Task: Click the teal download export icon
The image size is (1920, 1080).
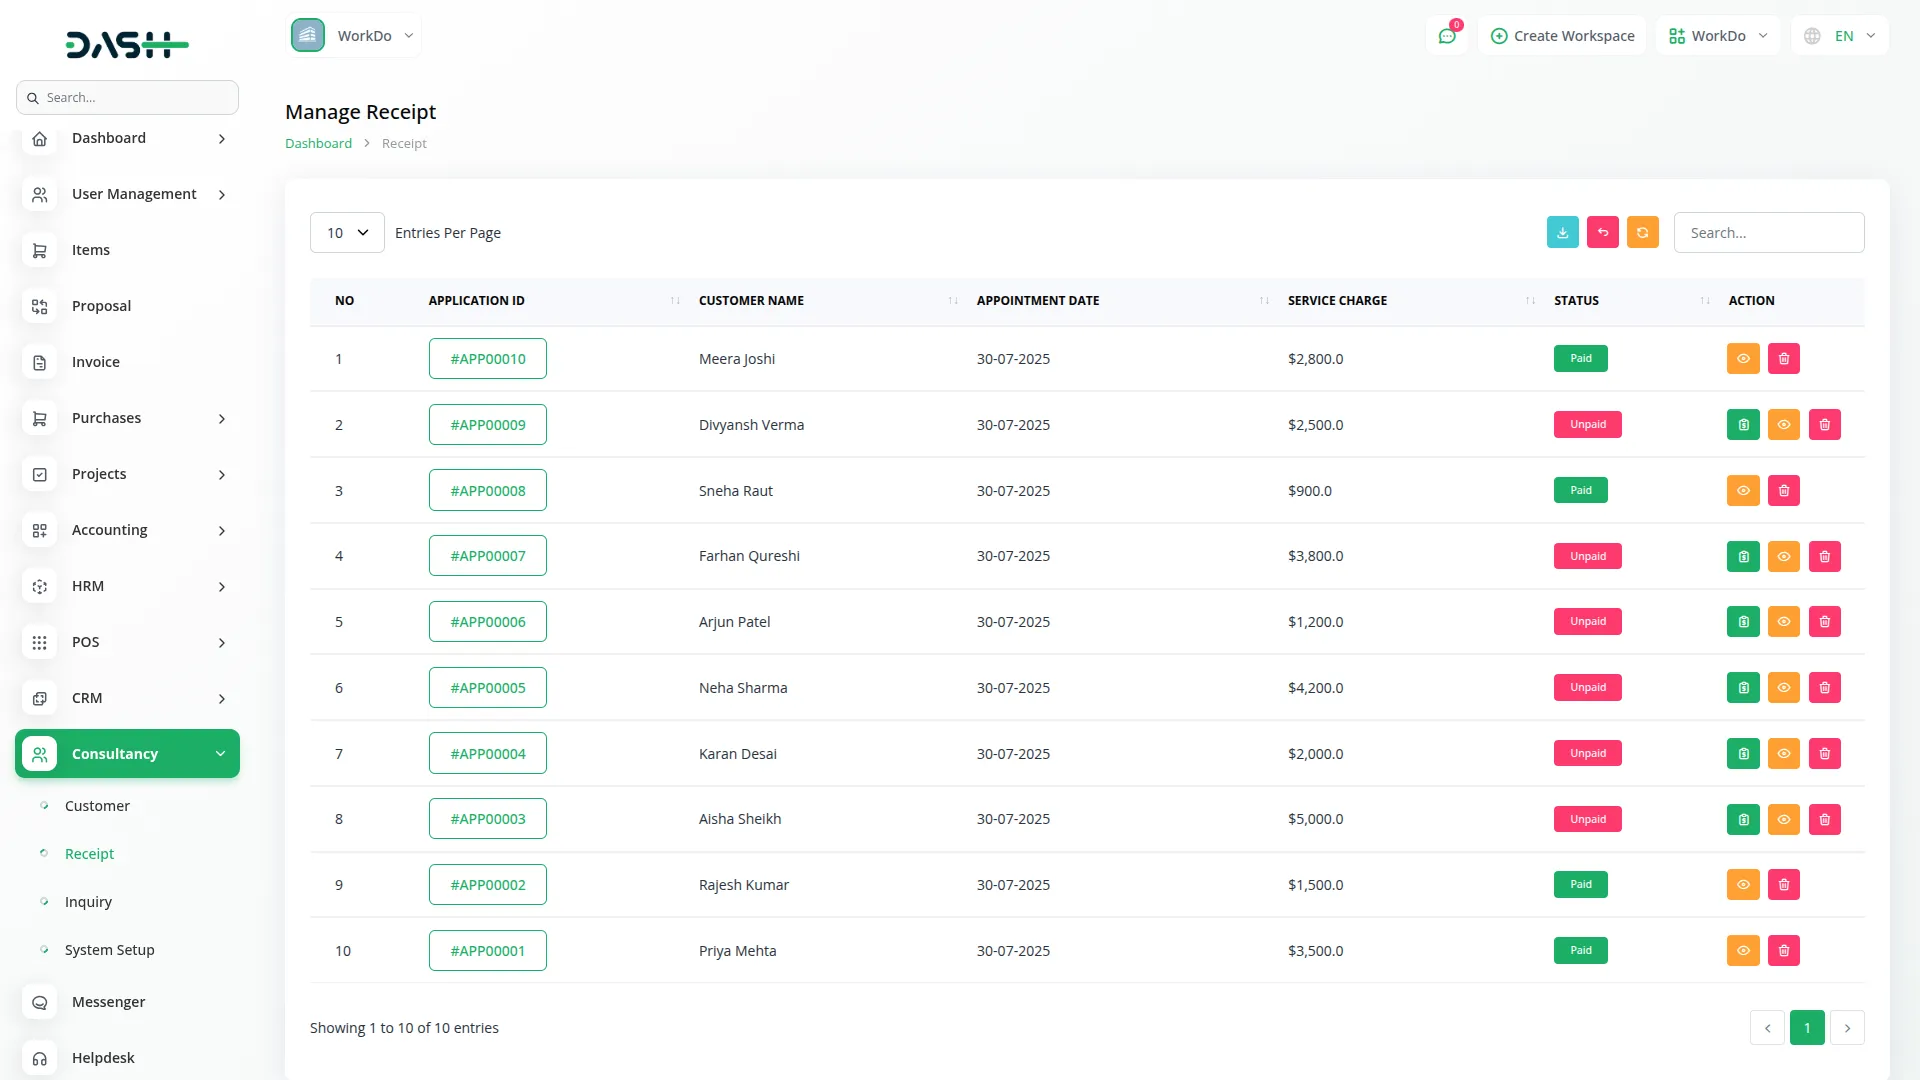Action: pyautogui.click(x=1562, y=232)
